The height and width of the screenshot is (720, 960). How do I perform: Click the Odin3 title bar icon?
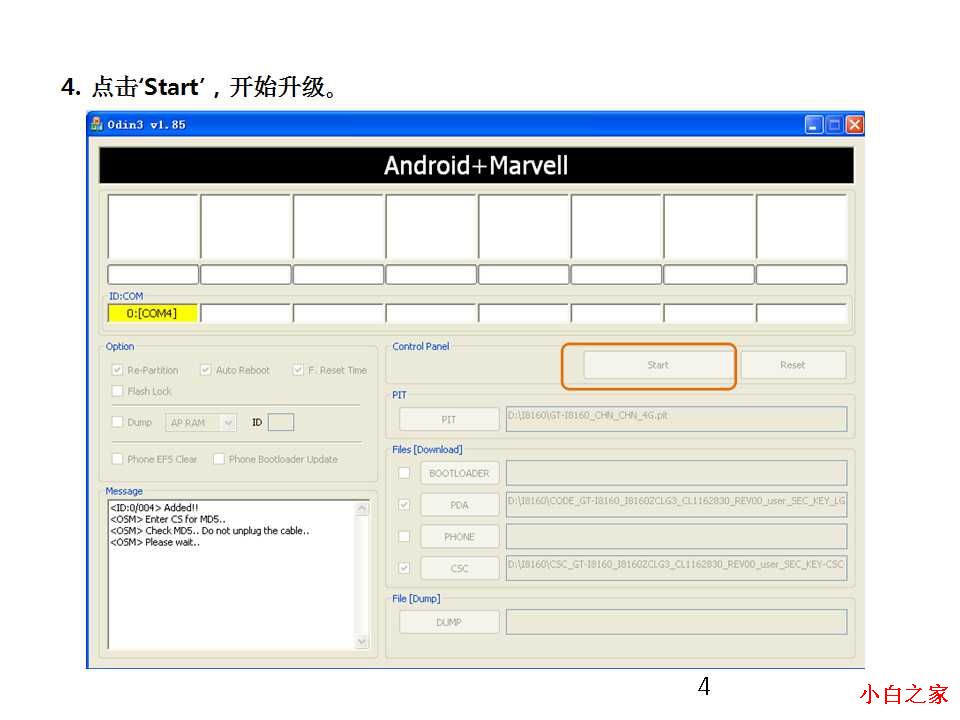[x=97, y=124]
